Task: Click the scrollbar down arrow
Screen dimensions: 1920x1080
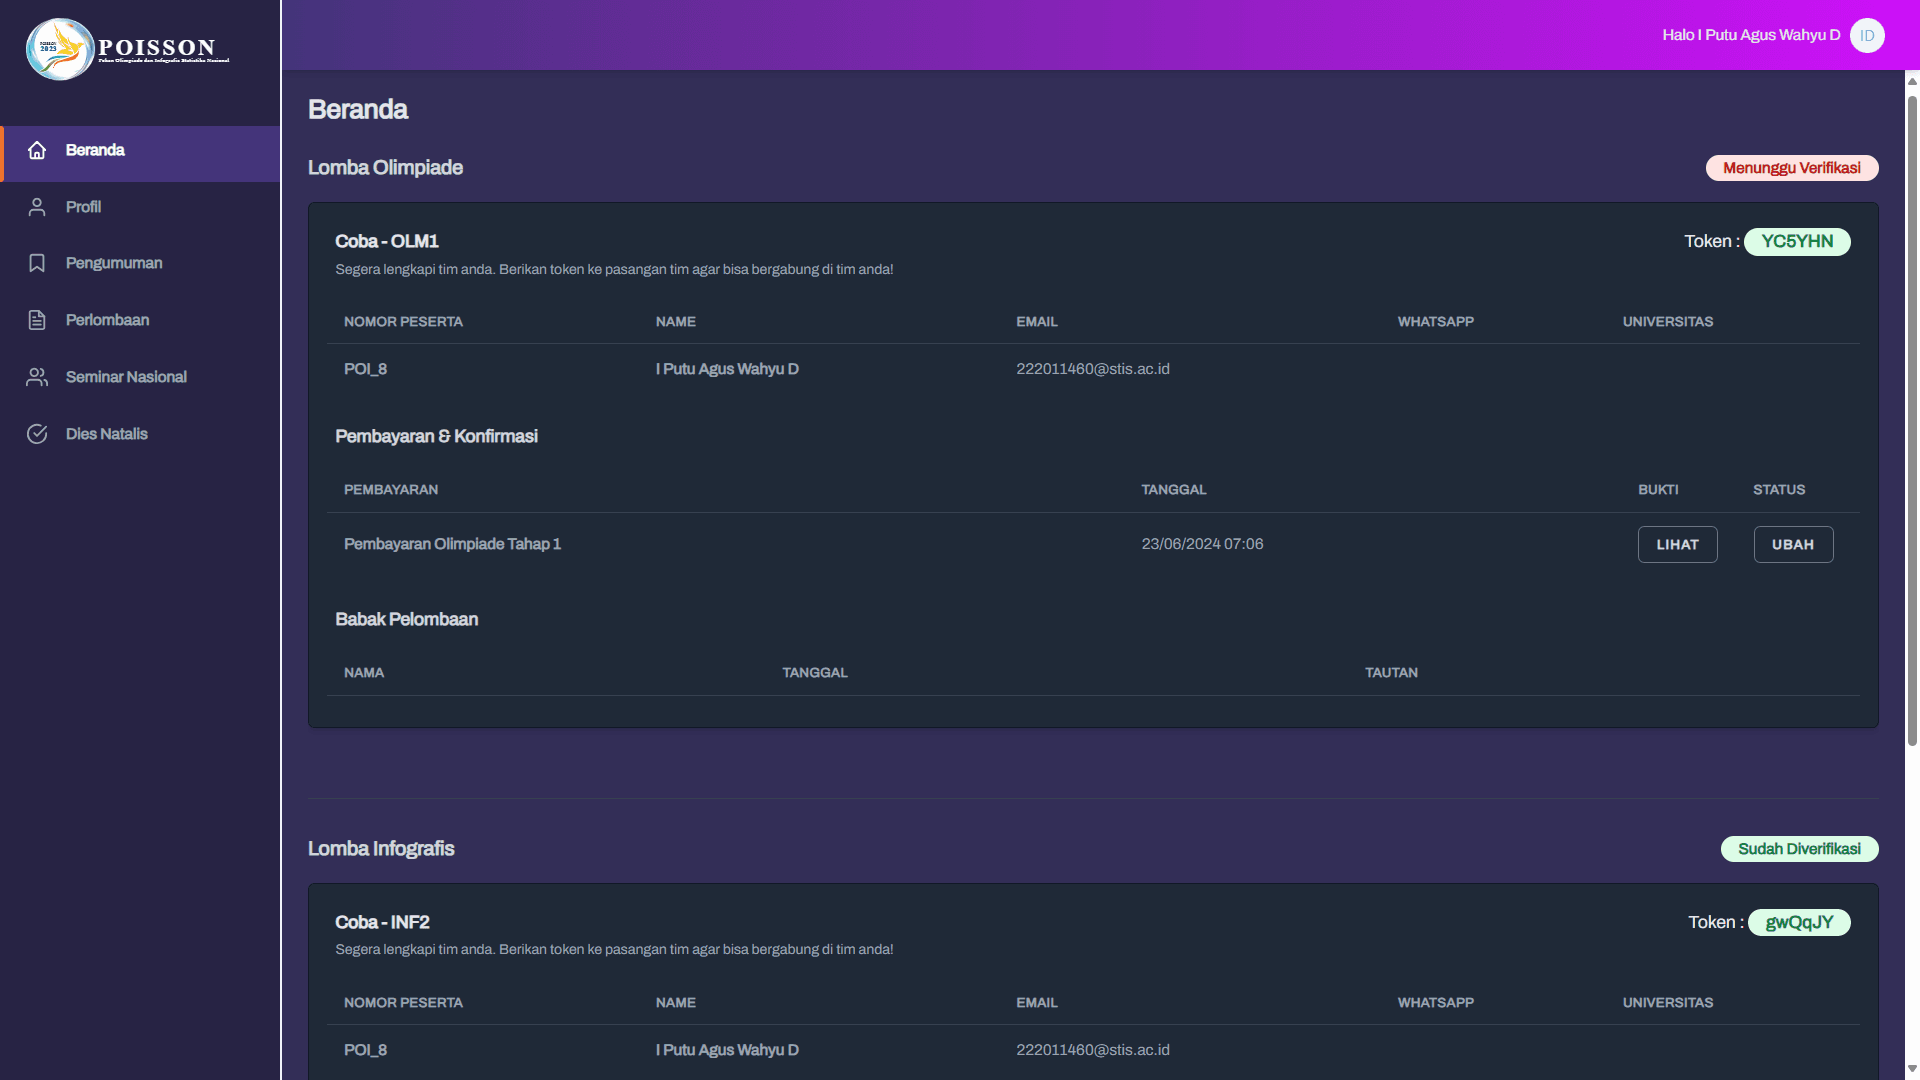Action: pyautogui.click(x=1912, y=1069)
